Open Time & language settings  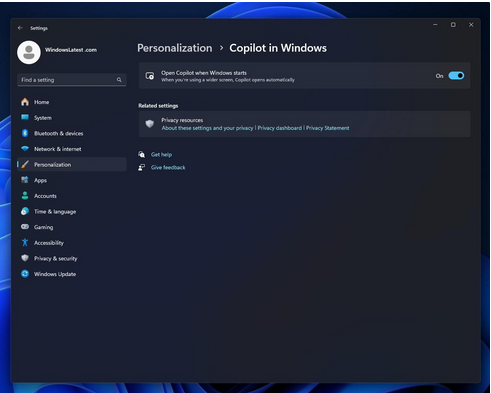click(72, 211)
